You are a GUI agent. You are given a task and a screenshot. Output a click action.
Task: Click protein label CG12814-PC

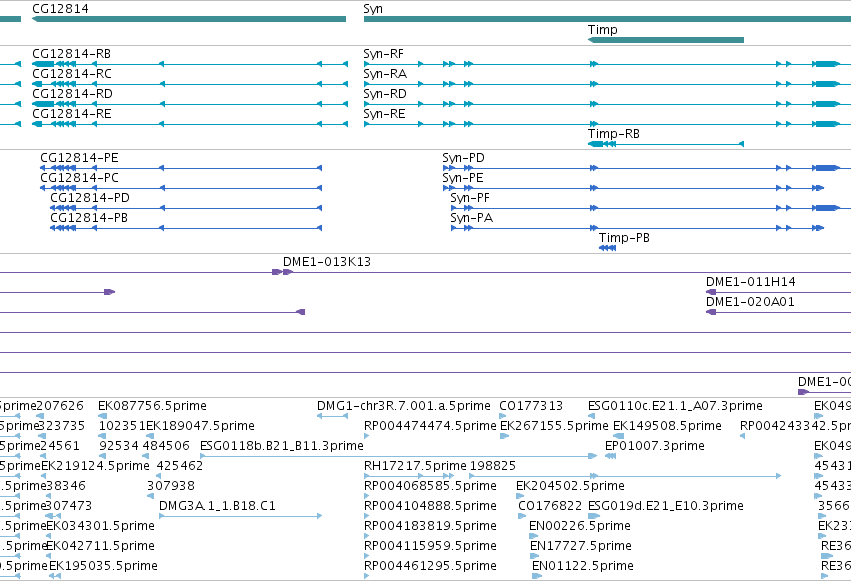(79, 178)
